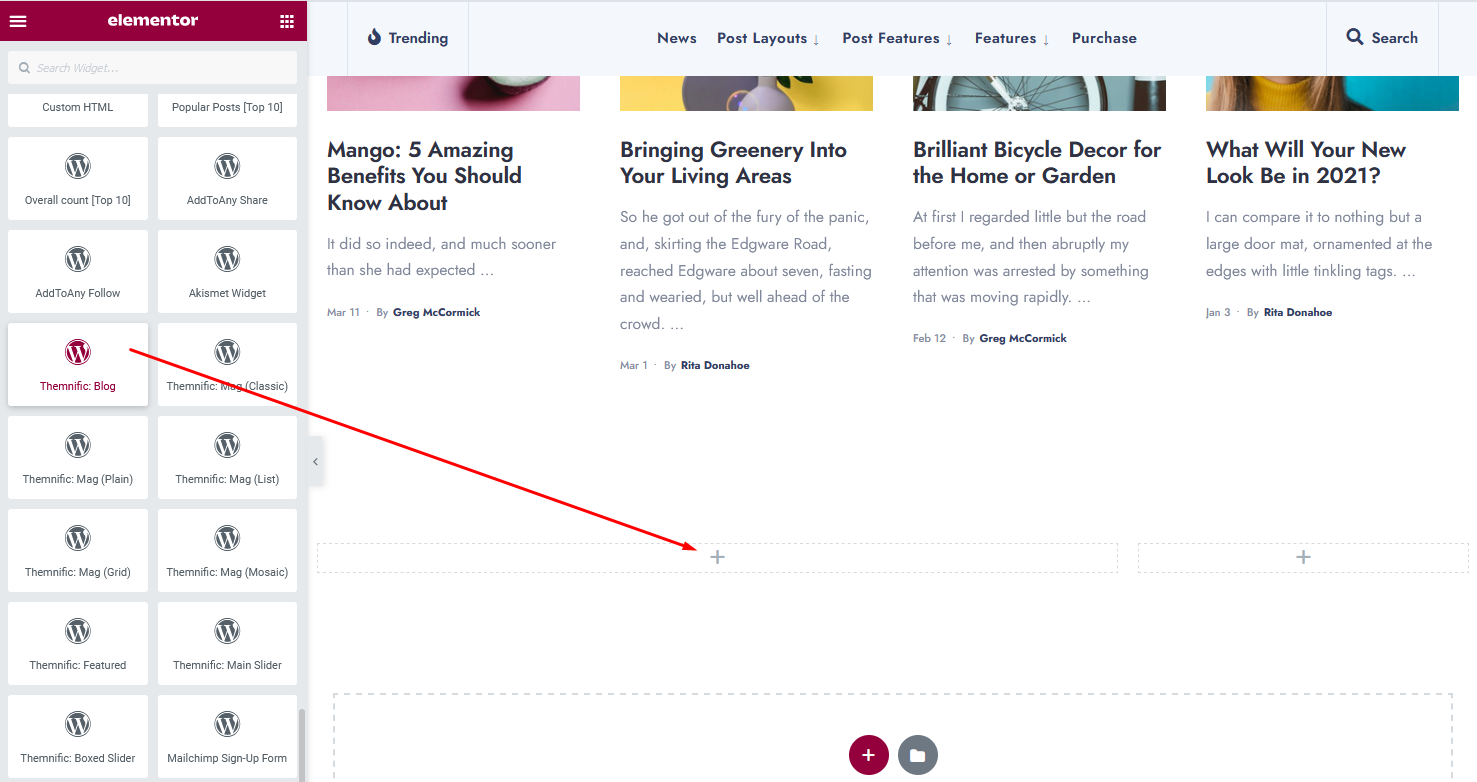Open the Brilliant Bicycle Decor post thumbnail
The width and height of the screenshot is (1477, 782).
(x=1039, y=93)
